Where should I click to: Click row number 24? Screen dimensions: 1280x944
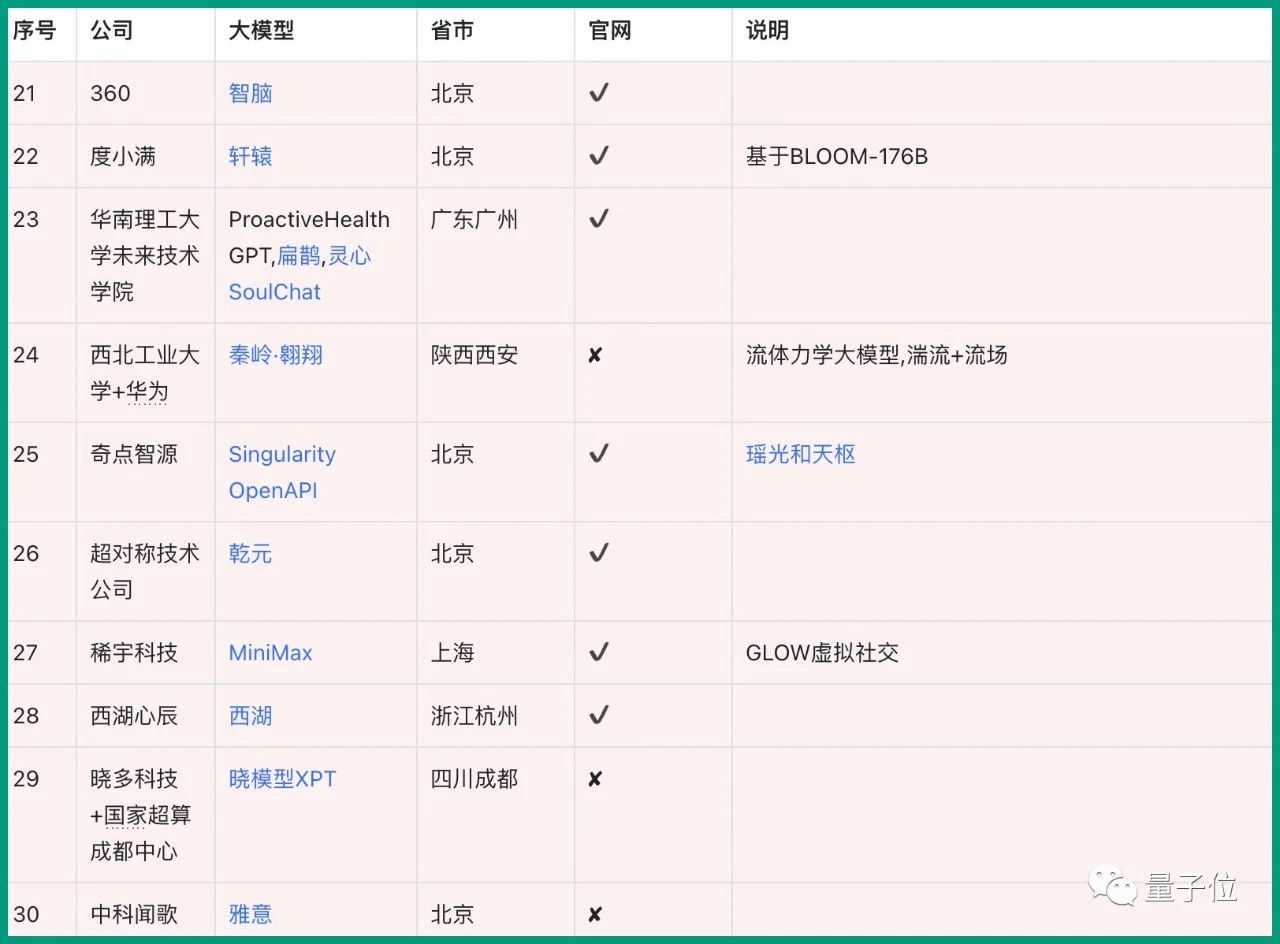tap(25, 355)
